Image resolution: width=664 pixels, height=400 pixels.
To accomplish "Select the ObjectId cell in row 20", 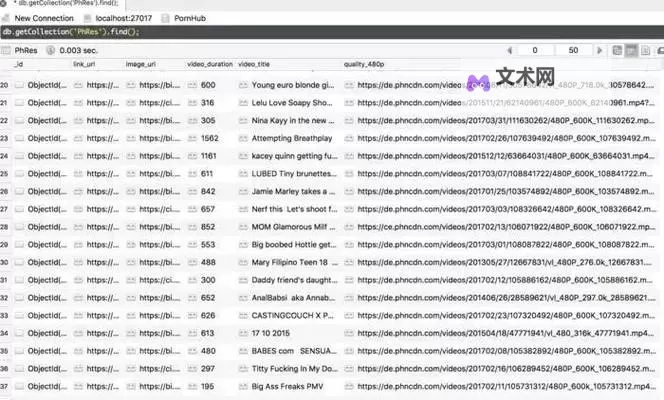I will coord(47,86).
